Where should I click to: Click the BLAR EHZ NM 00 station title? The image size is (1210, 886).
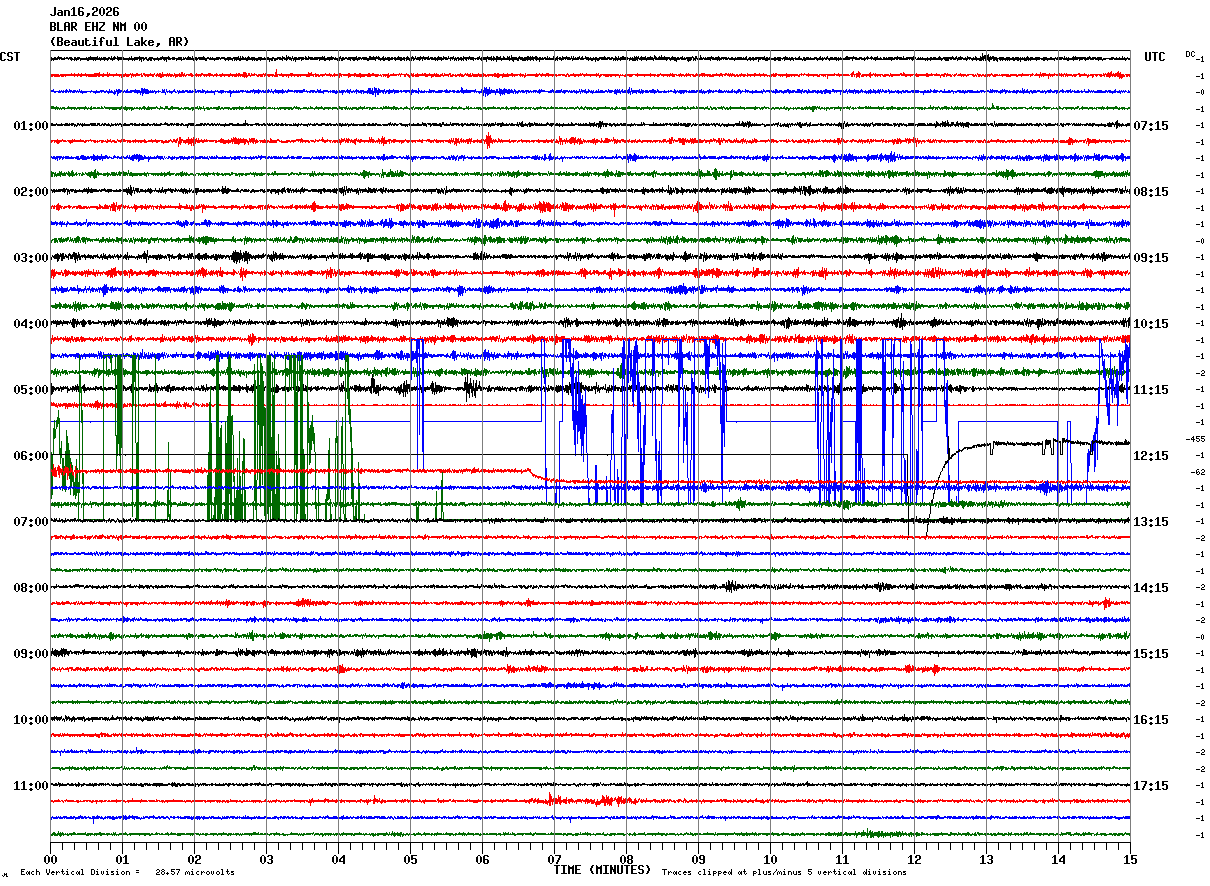click(x=98, y=27)
